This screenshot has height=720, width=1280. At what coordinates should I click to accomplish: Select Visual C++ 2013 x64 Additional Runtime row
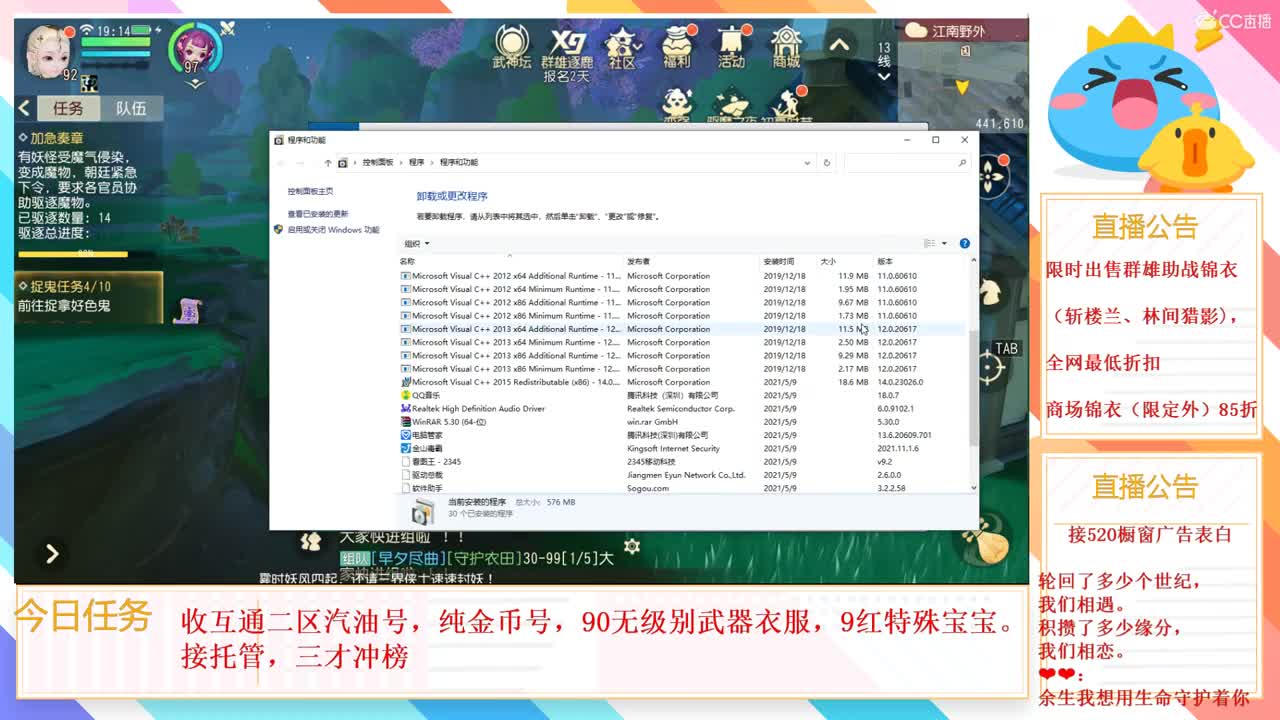[x=683, y=329]
